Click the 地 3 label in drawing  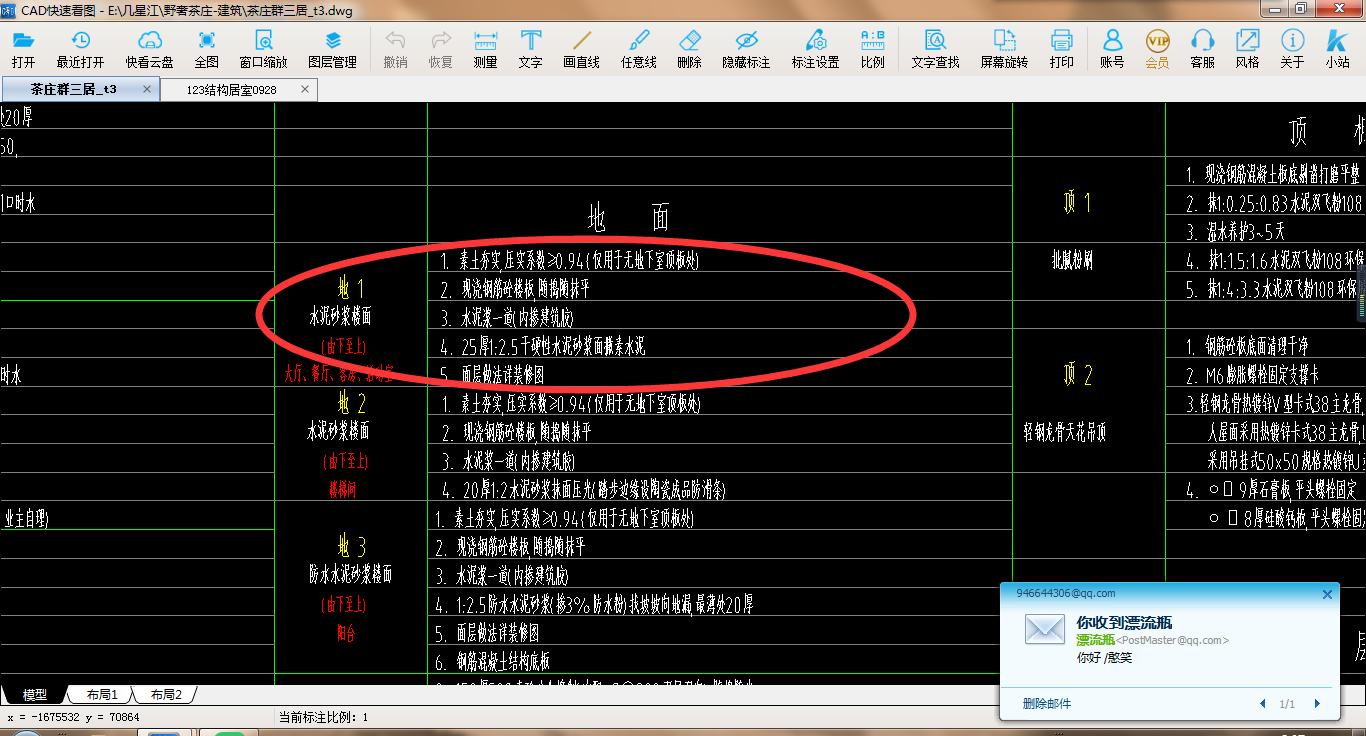tap(351, 546)
